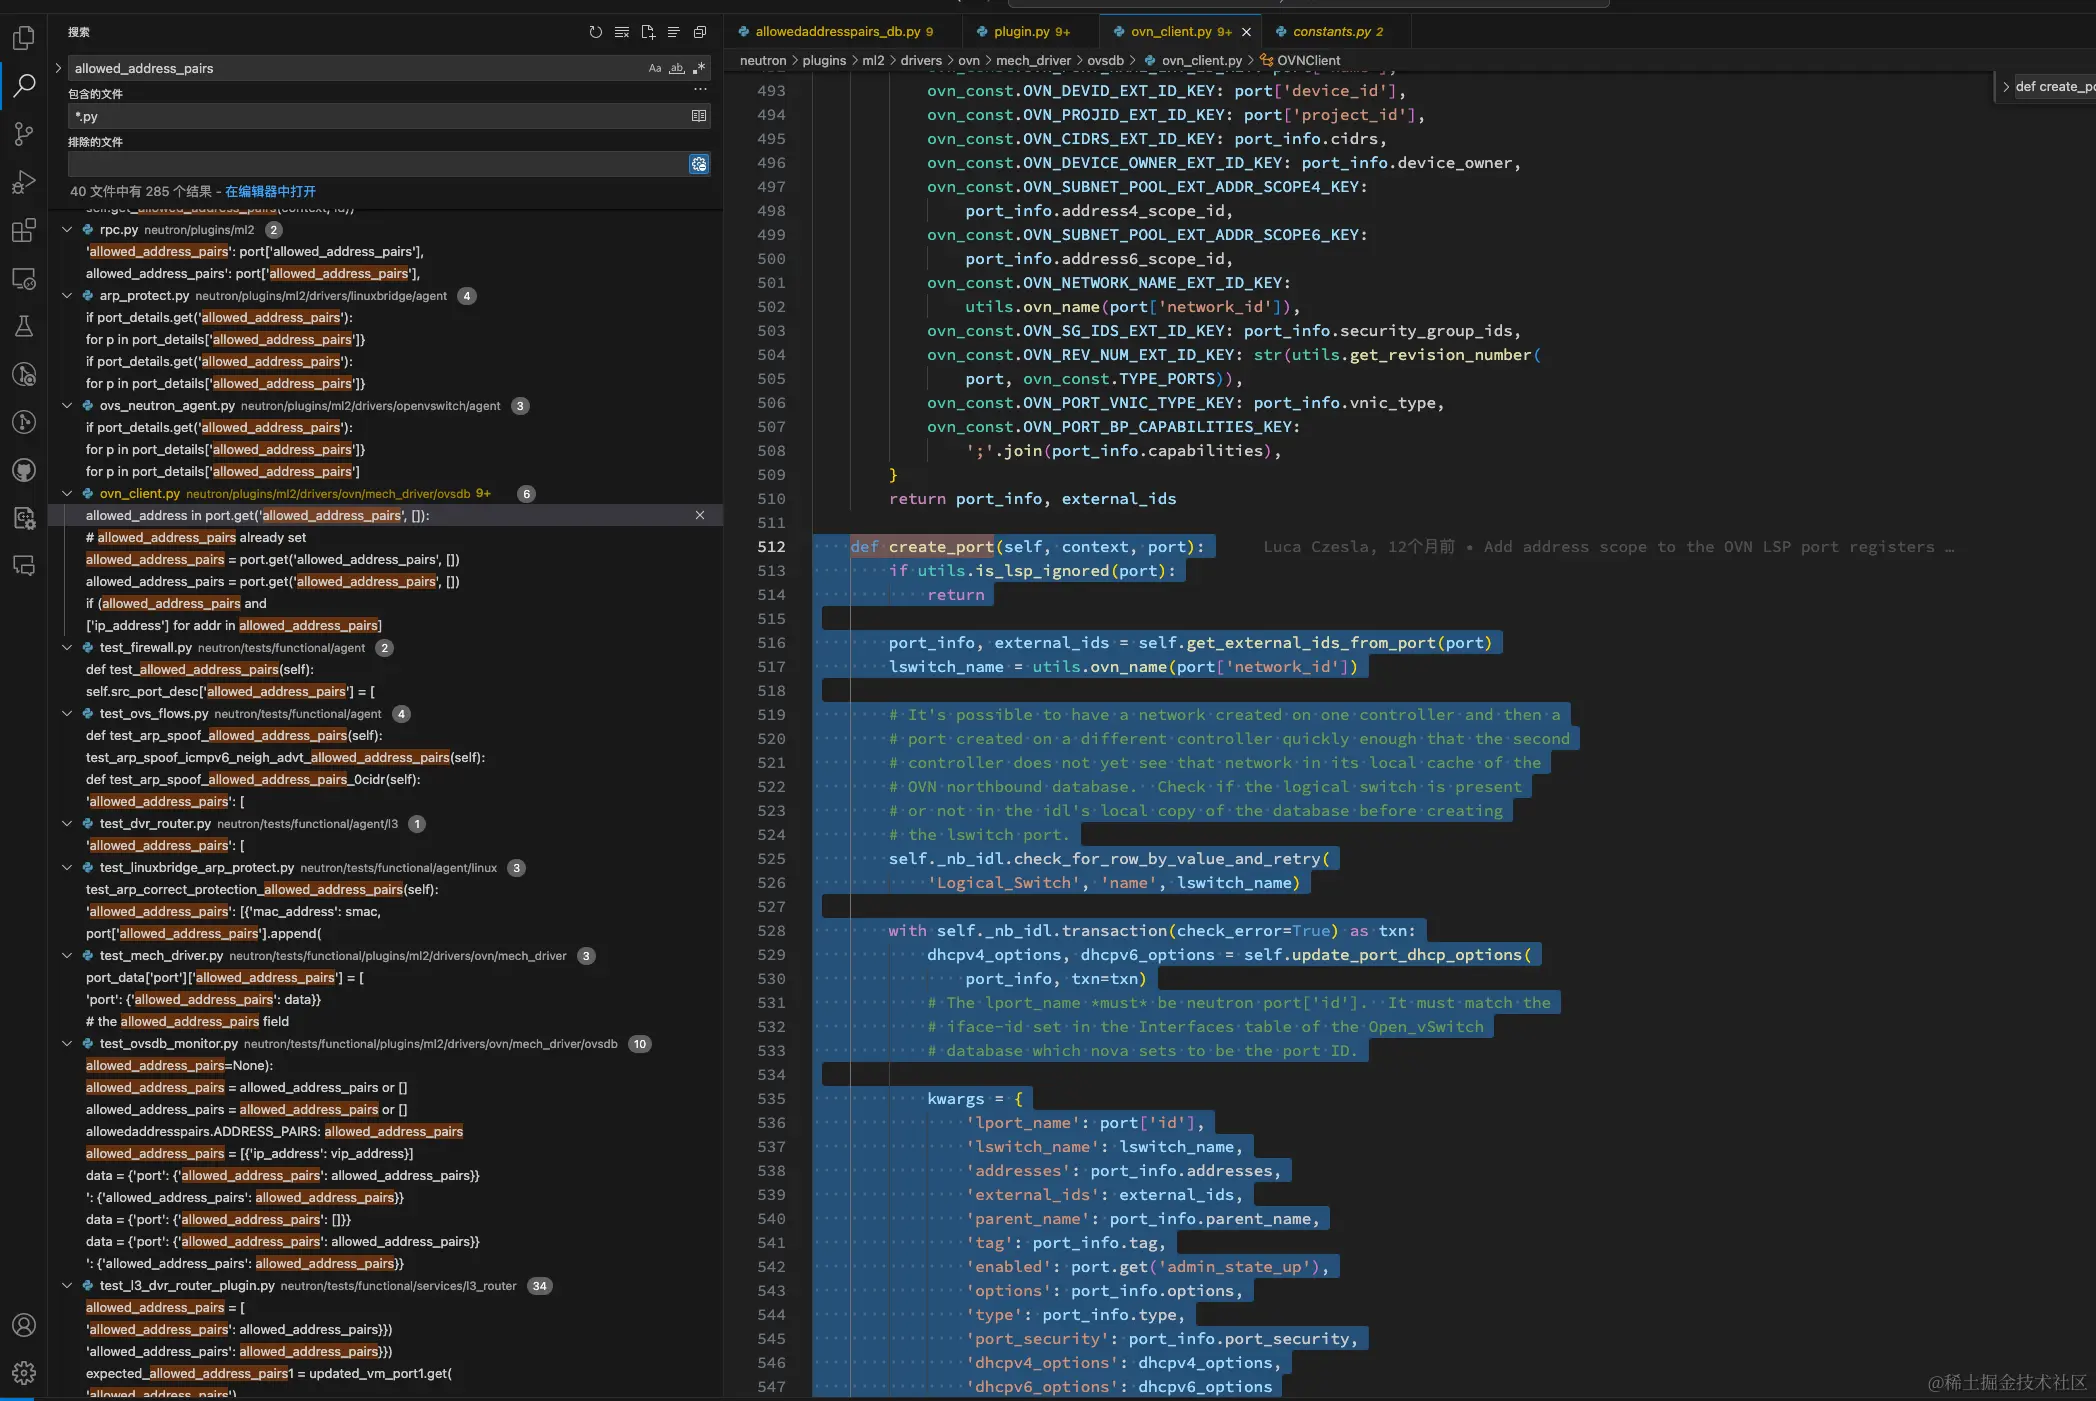
Task: Click ovsdb in the breadcrumb
Action: pyautogui.click(x=1105, y=61)
